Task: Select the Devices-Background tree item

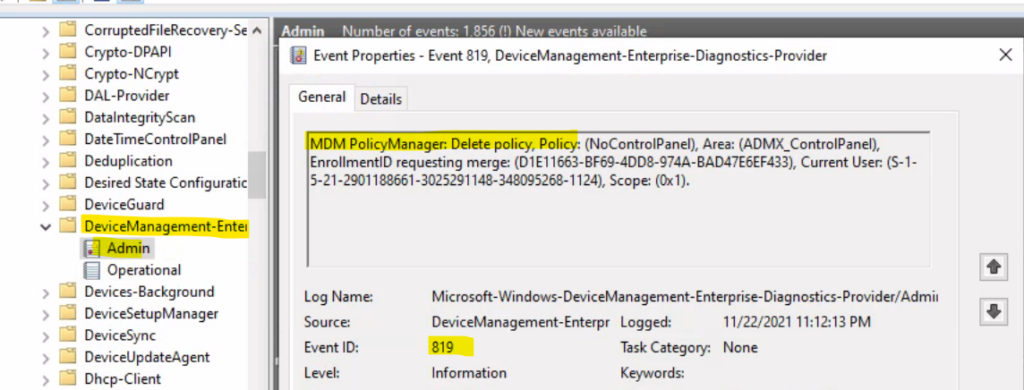Action: tap(150, 291)
